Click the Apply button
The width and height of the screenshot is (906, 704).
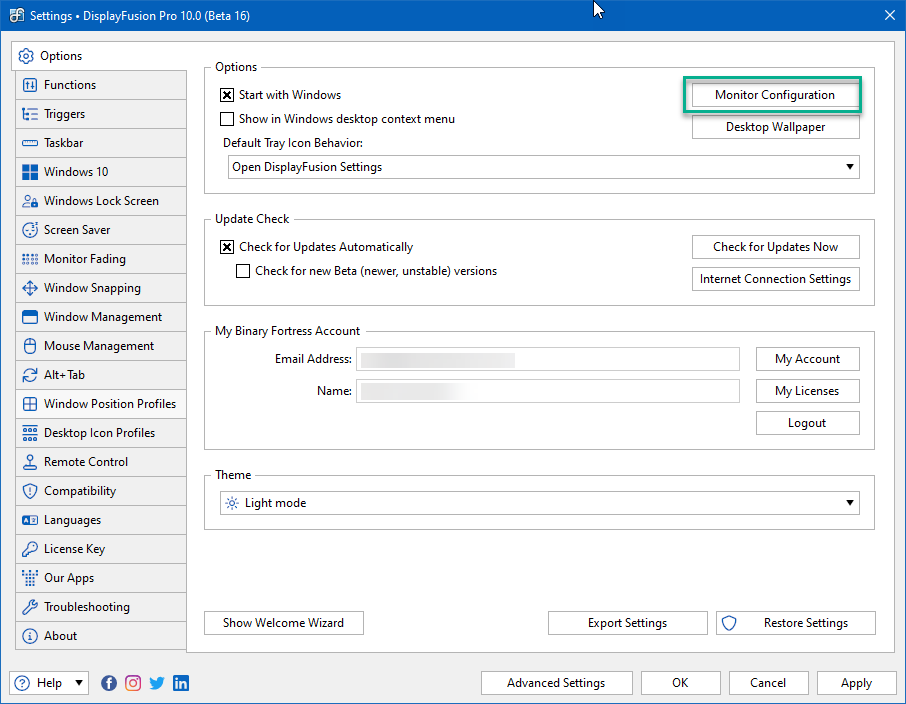857,683
